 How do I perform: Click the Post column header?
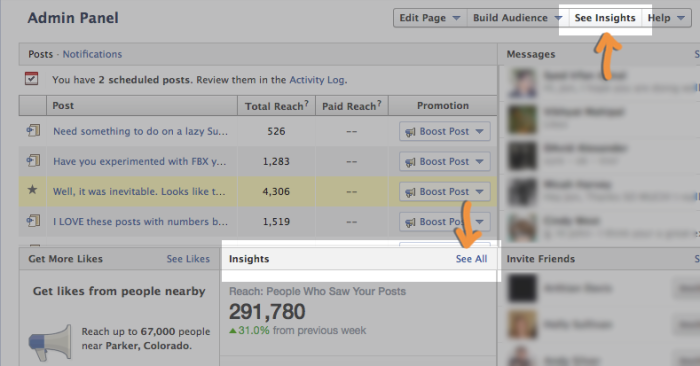click(x=142, y=106)
